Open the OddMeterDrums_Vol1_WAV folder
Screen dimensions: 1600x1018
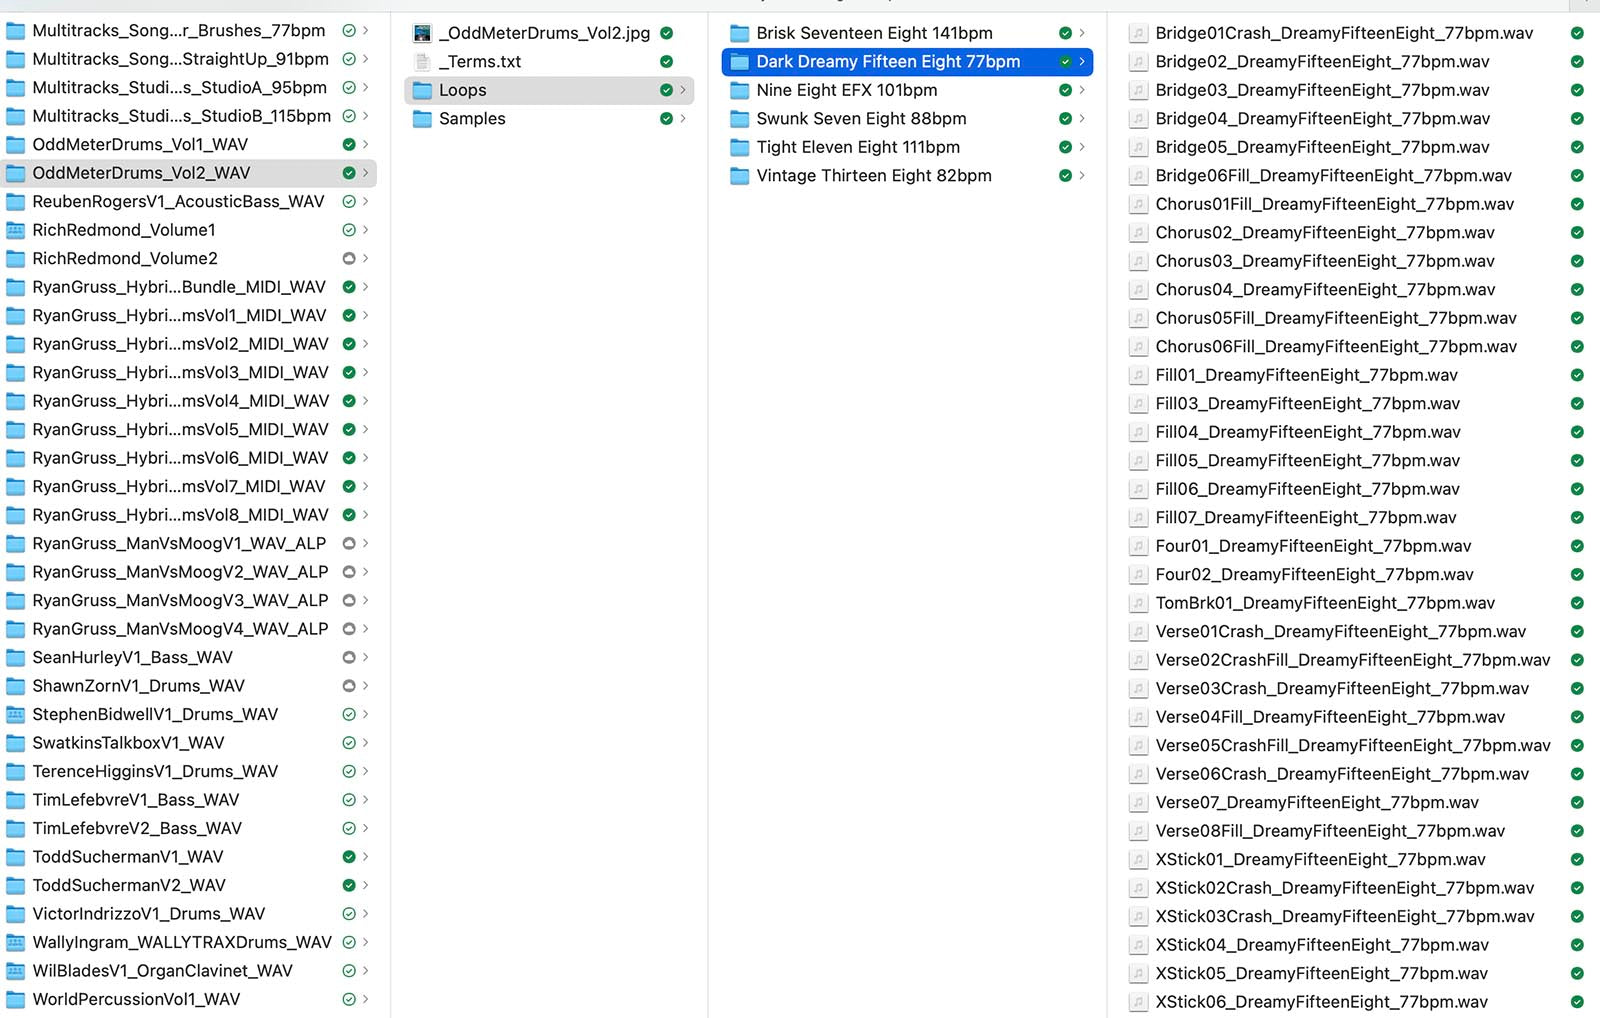pos(140,144)
